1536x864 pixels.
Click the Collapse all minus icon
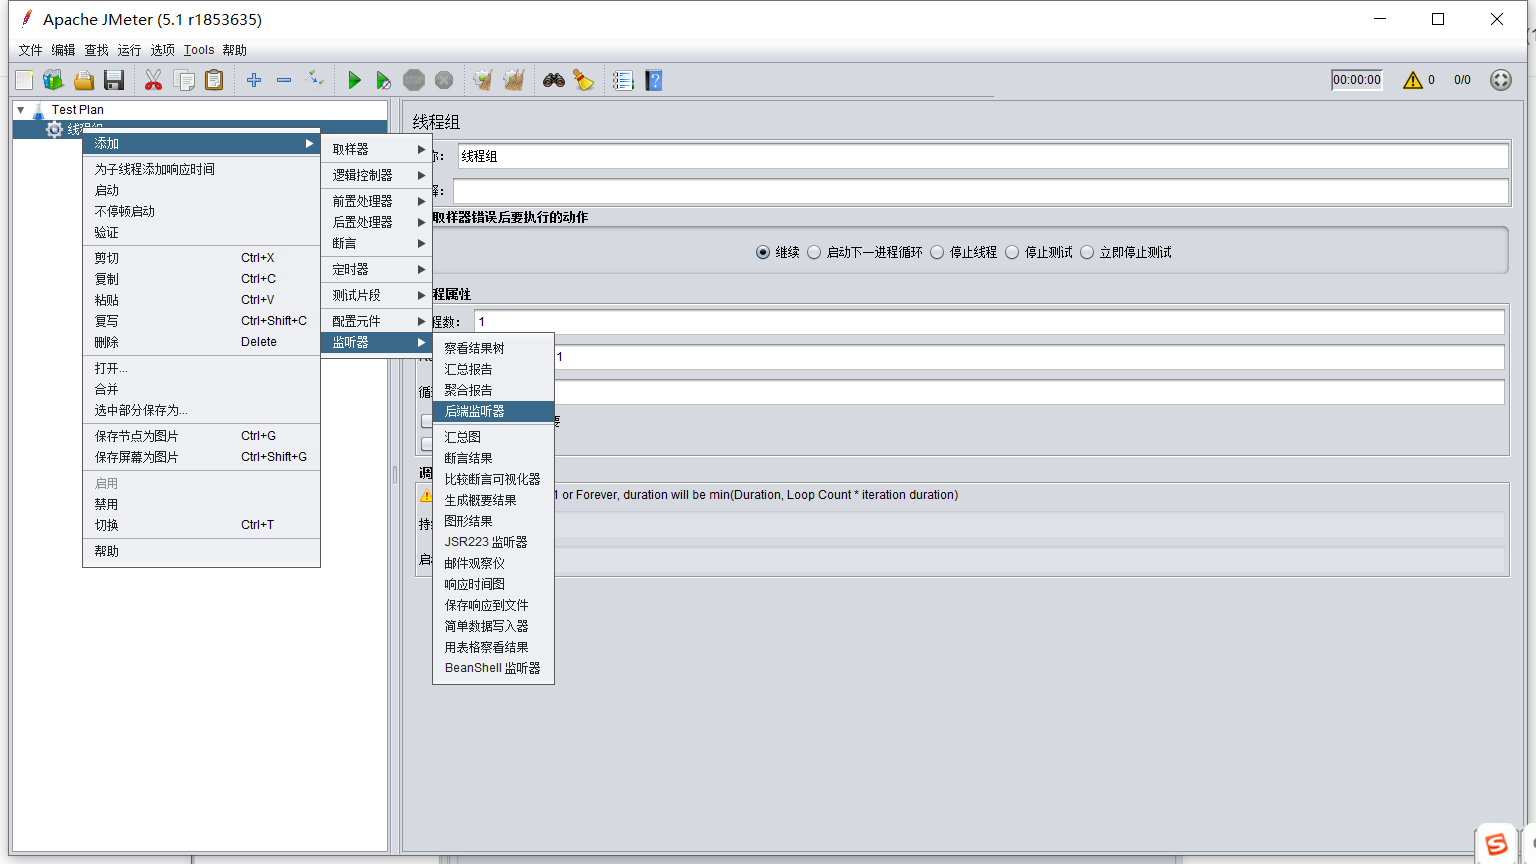(x=284, y=80)
